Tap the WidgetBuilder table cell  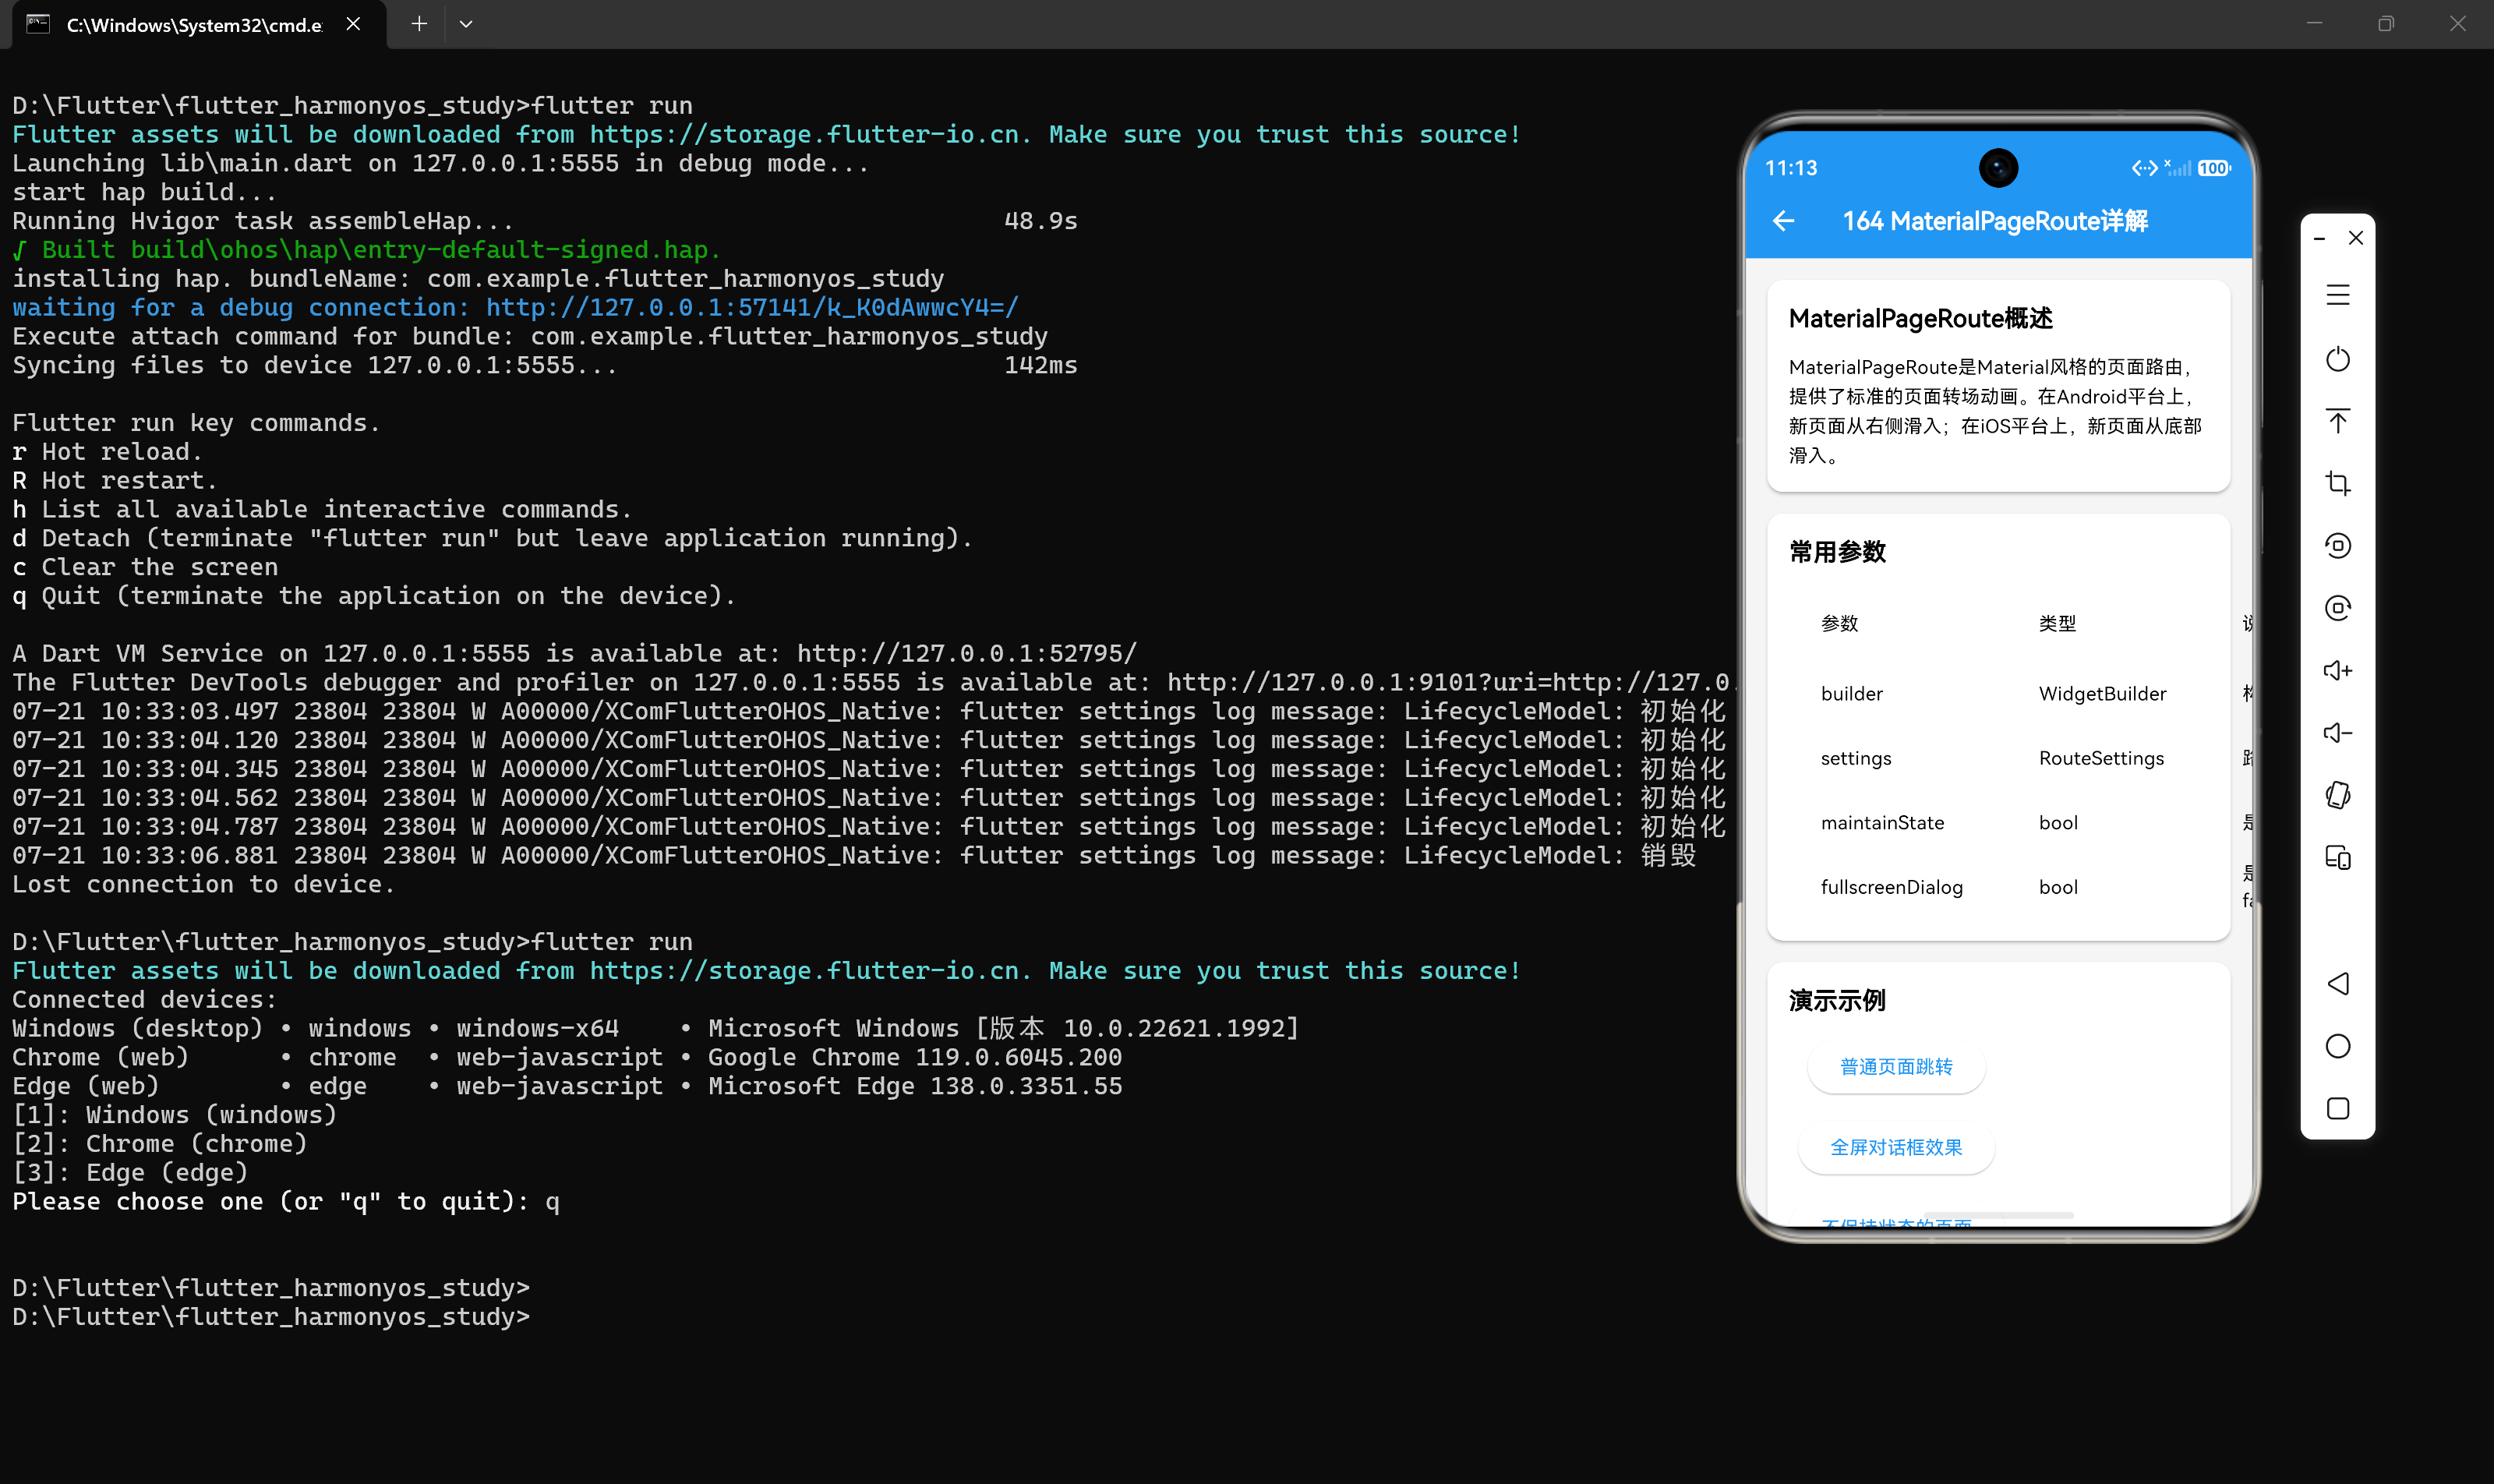(x=2102, y=694)
